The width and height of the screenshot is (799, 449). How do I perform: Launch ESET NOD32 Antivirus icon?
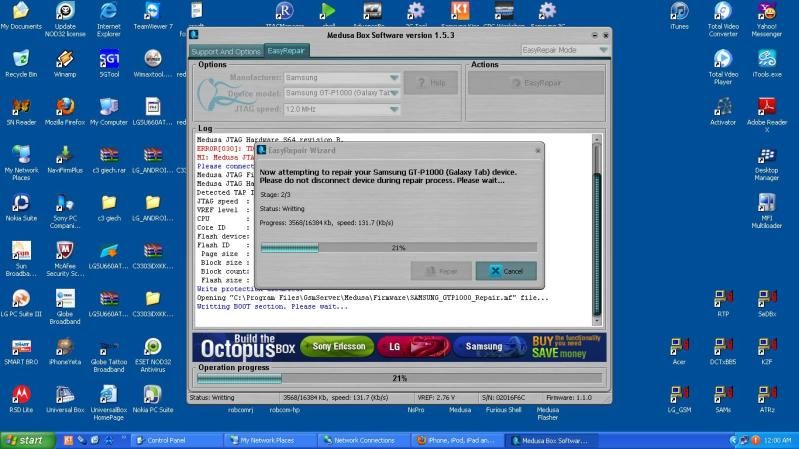click(x=152, y=354)
